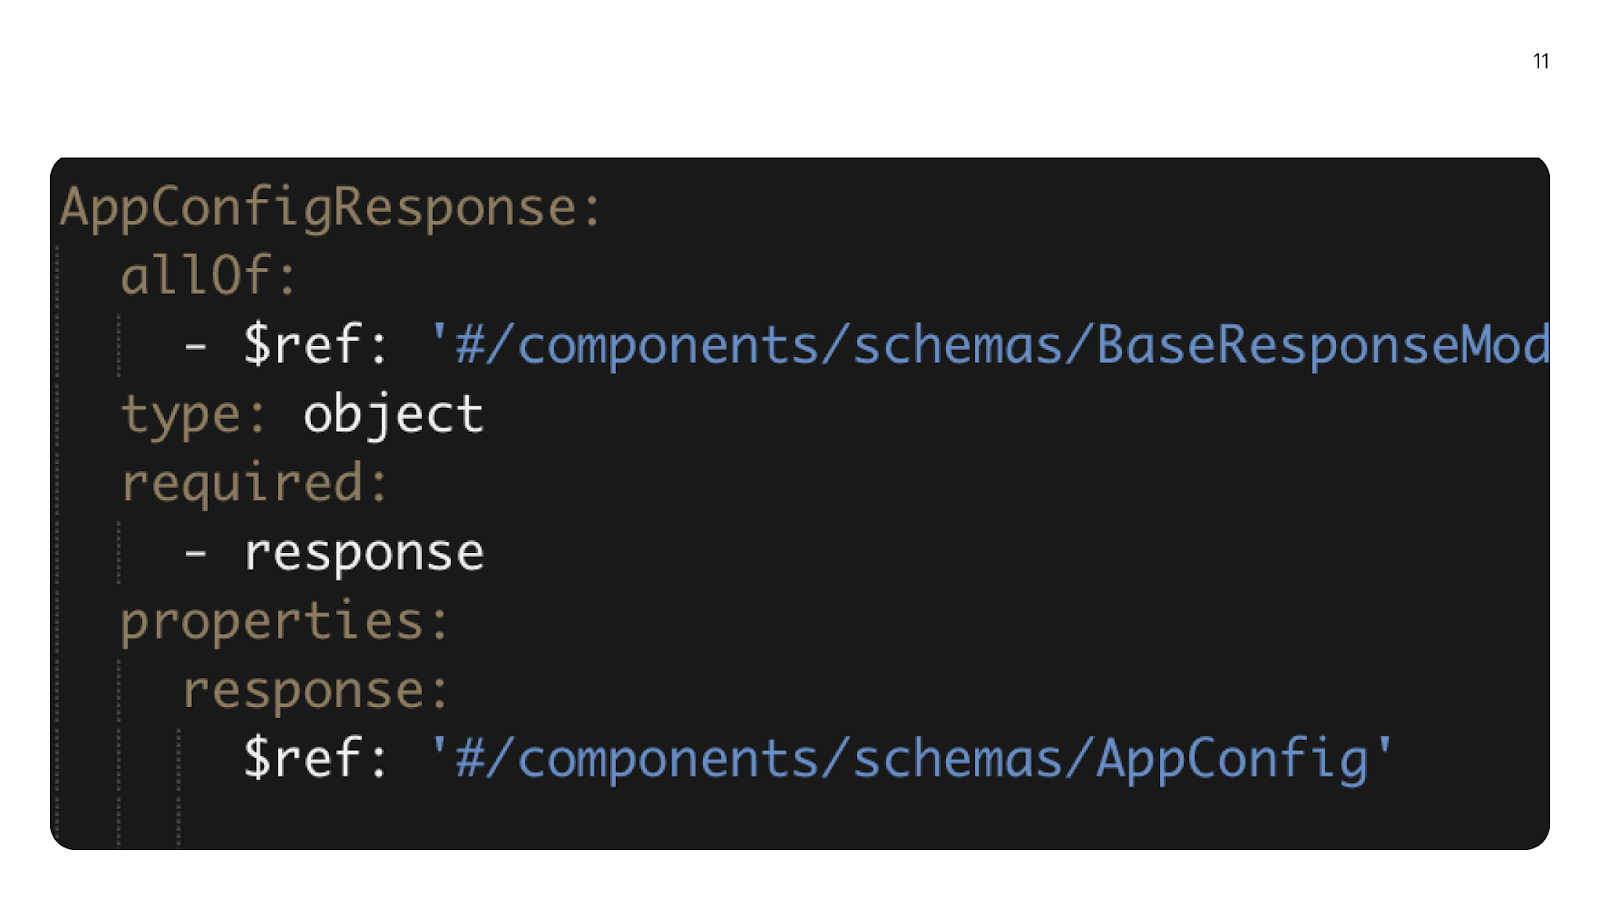Click 'schemas' in the BaseResponse reference path
The height and width of the screenshot is (900, 1600).
coord(957,345)
